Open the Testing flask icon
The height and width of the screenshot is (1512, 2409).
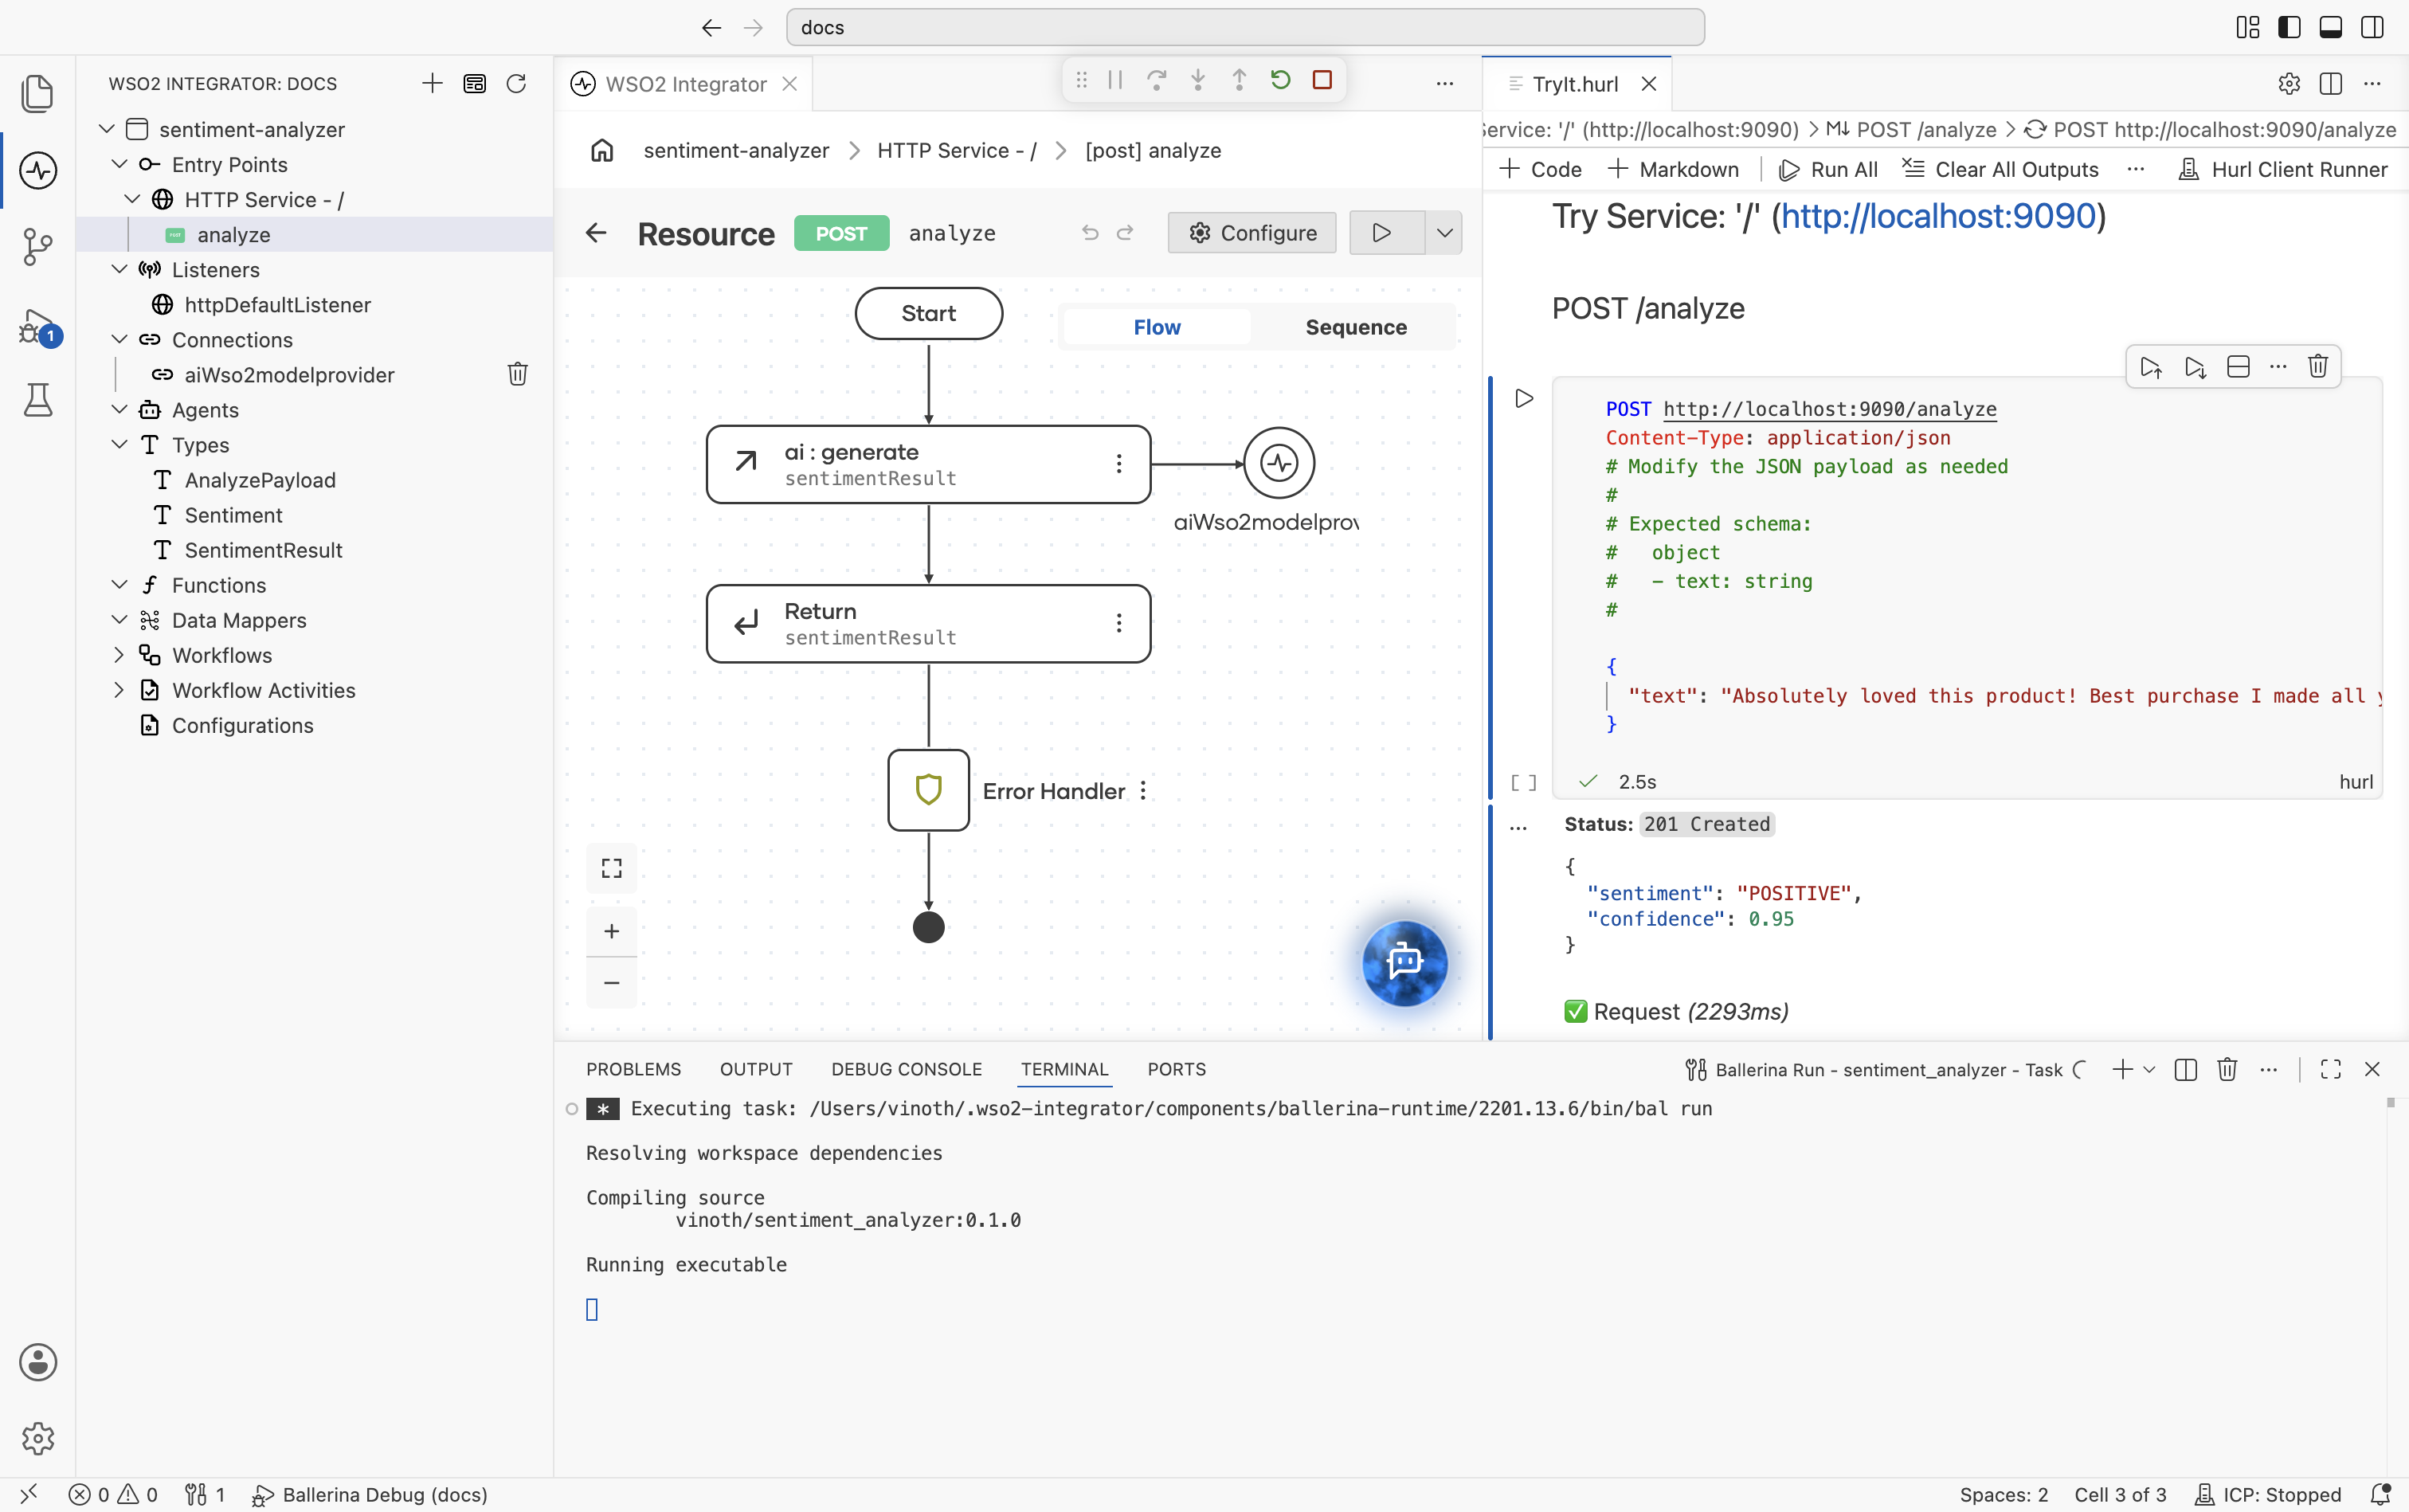click(x=38, y=400)
